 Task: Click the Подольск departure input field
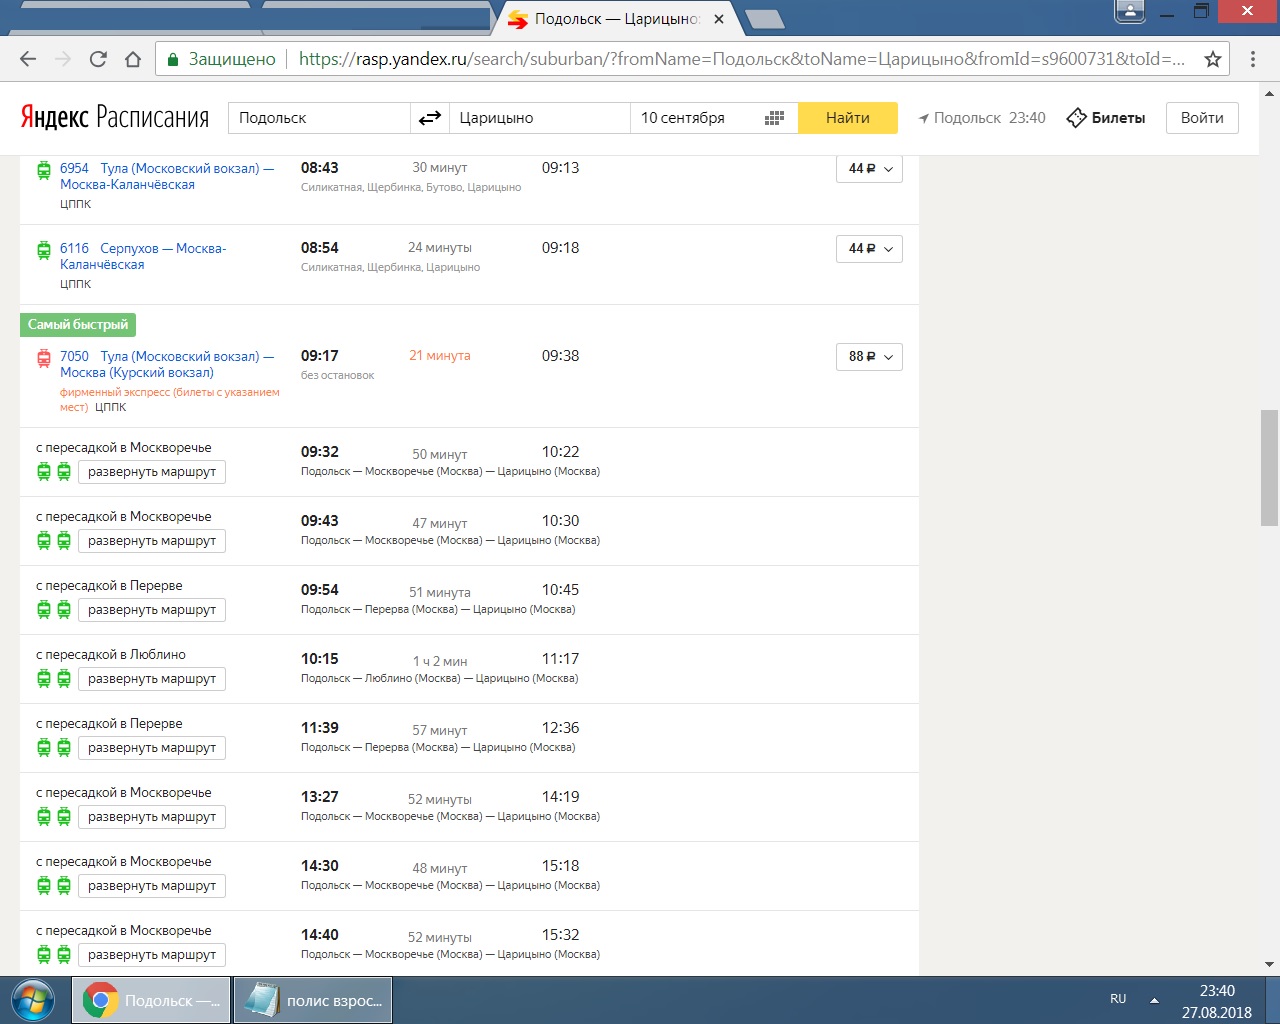point(319,118)
